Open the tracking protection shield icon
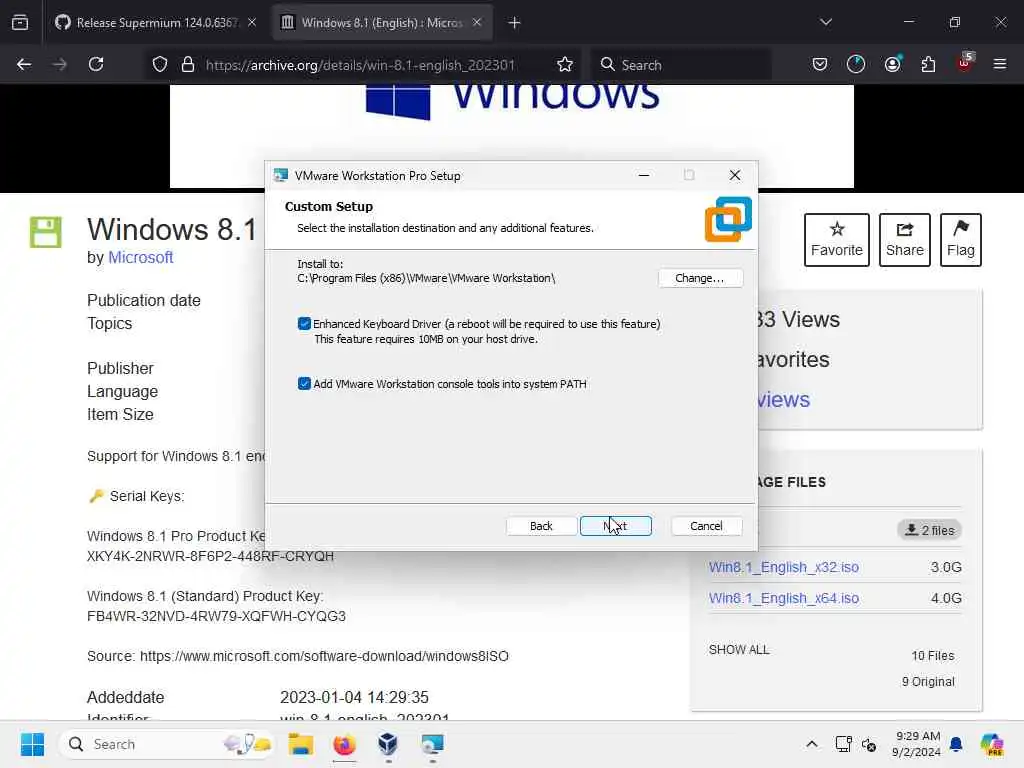 click(x=160, y=65)
